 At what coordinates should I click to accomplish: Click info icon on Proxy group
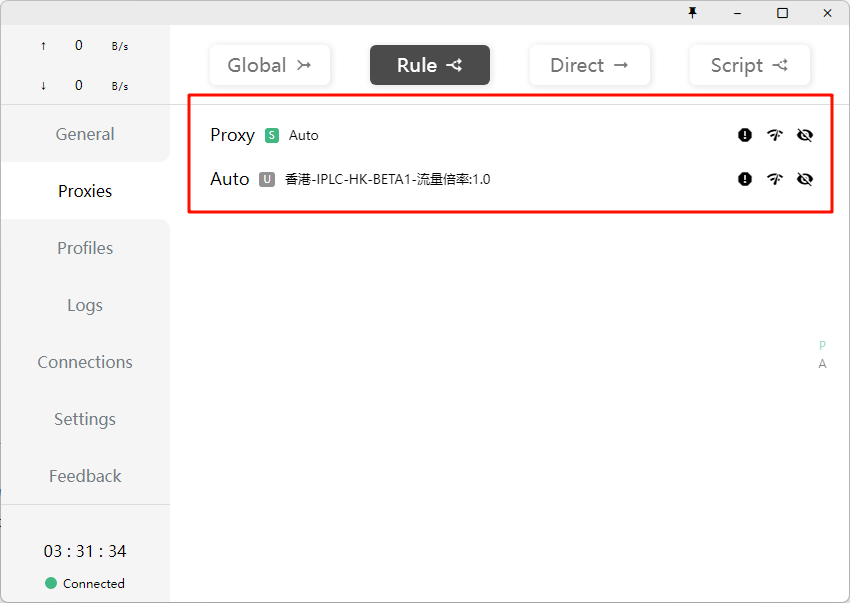(x=745, y=135)
